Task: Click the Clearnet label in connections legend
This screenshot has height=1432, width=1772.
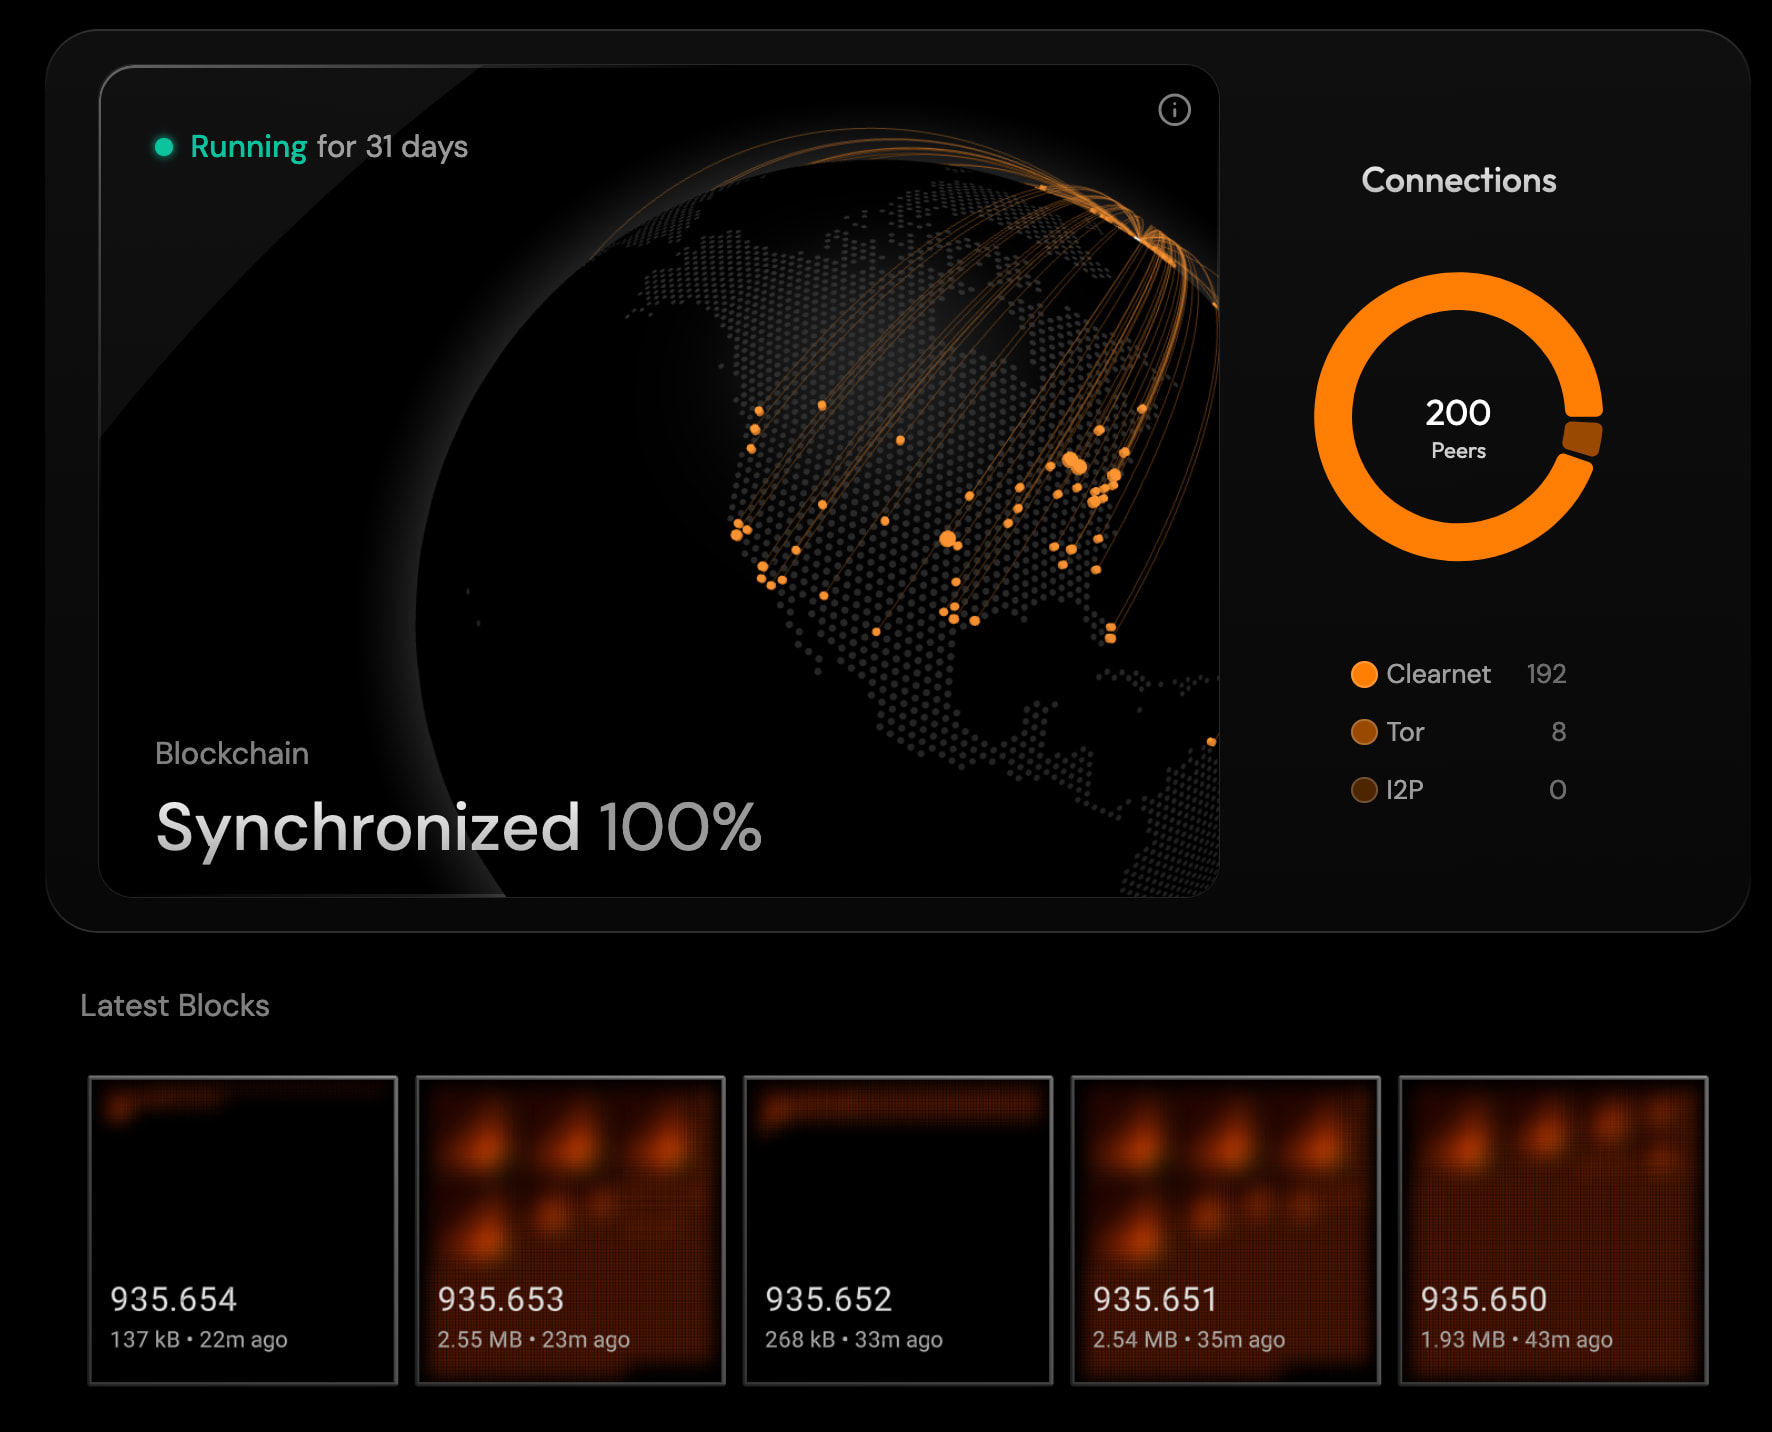Action: click(x=1438, y=674)
